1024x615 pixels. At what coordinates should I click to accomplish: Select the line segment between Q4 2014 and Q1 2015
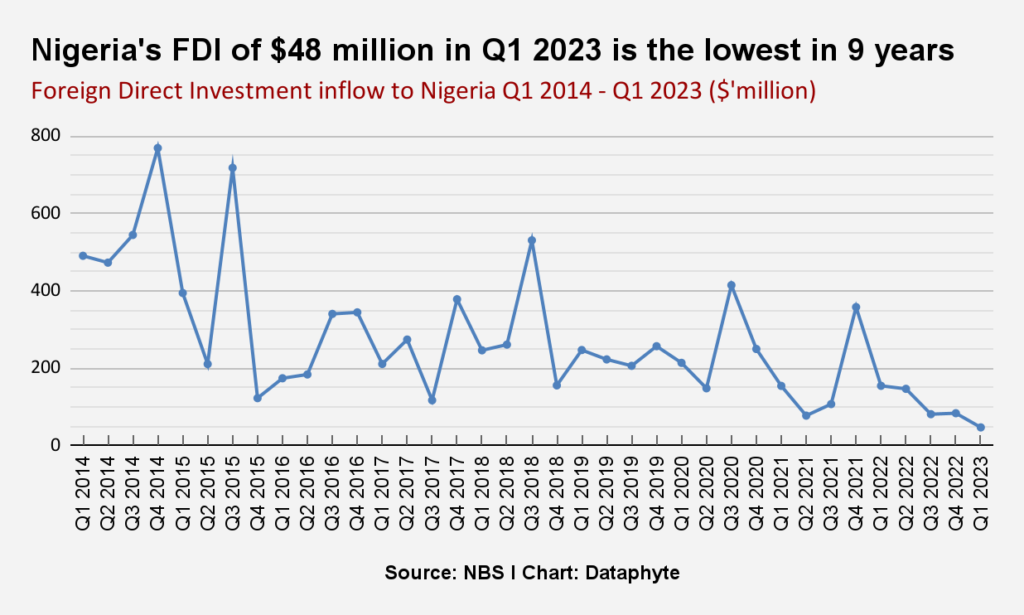[170, 220]
